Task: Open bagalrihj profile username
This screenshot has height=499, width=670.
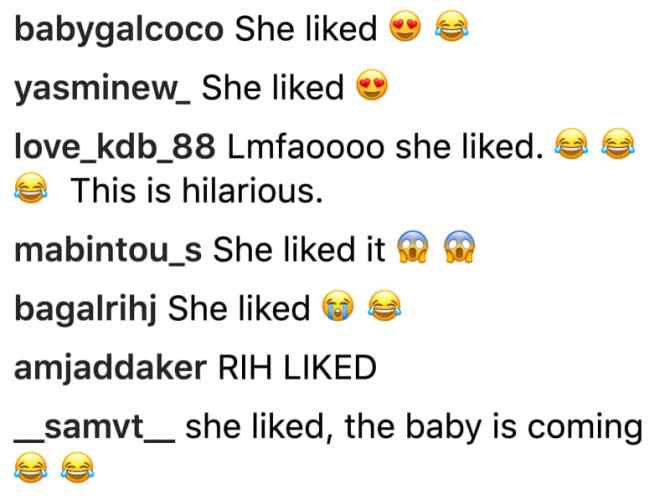Action: [x=85, y=308]
